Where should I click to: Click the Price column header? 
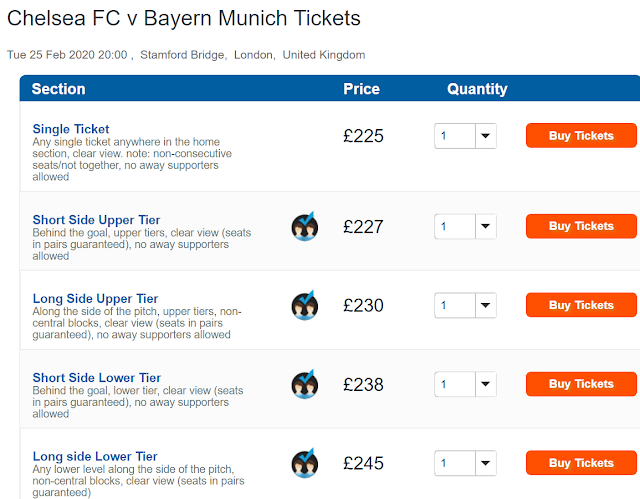coord(361,89)
